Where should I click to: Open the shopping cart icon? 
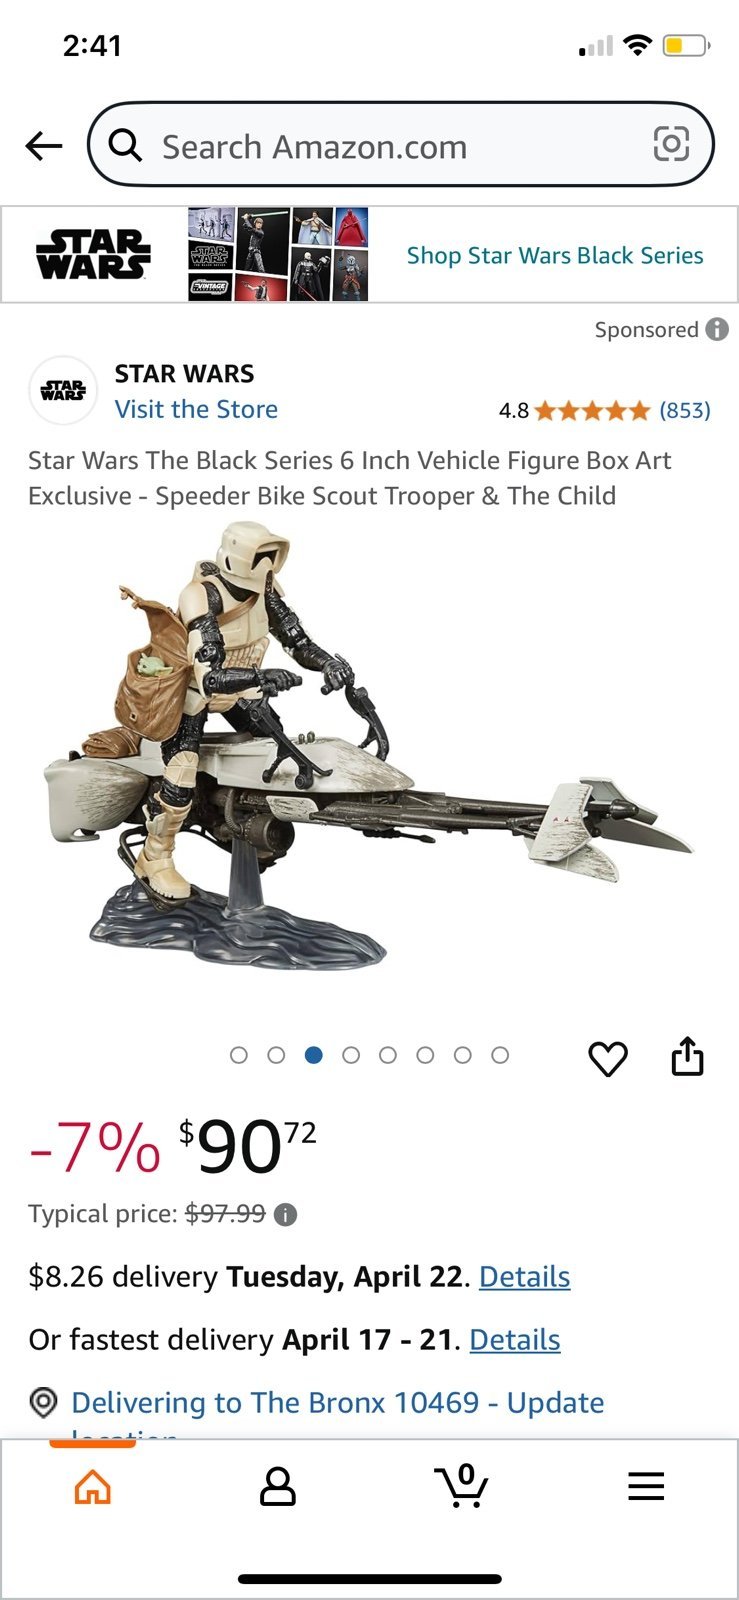point(461,1486)
